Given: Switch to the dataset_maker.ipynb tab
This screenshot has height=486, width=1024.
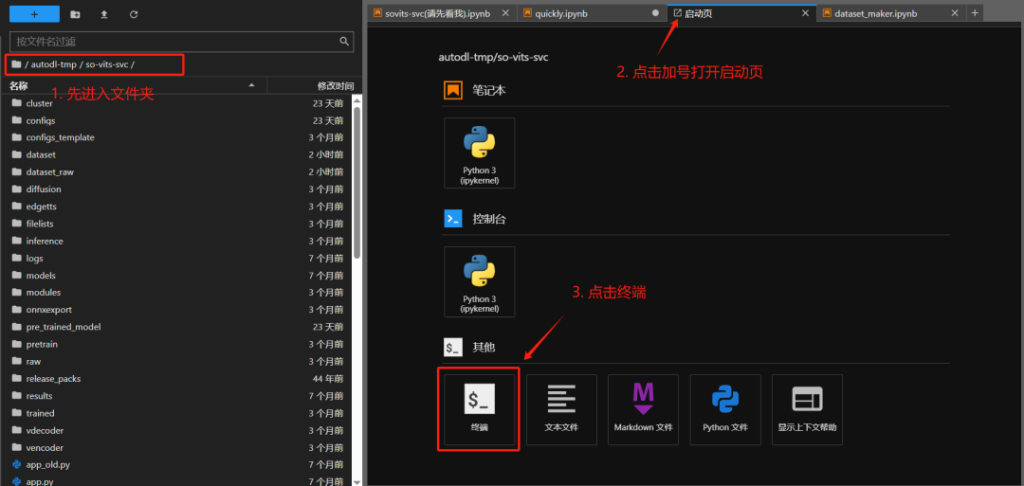Looking at the screenshot, I should click(x=876, y=13).
